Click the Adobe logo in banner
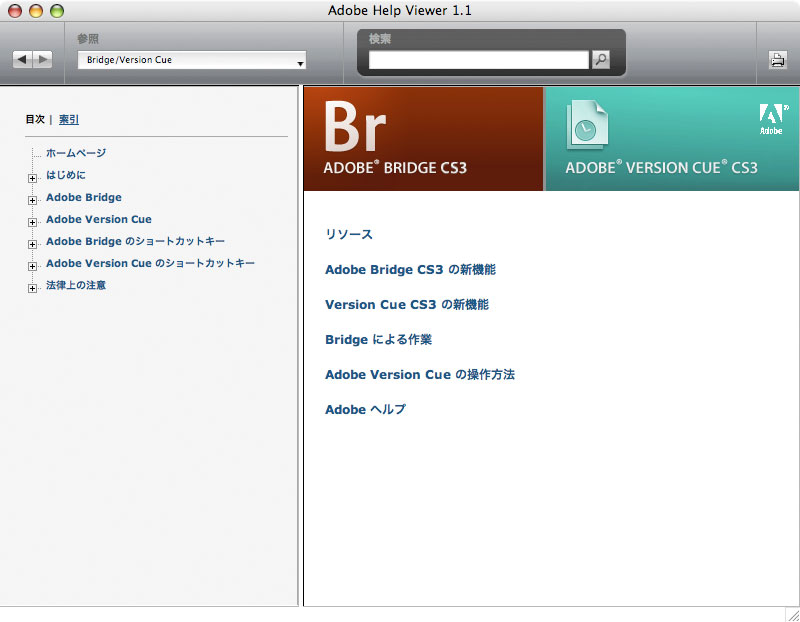This screenshot has height=622, width=800. coord(772,119)
